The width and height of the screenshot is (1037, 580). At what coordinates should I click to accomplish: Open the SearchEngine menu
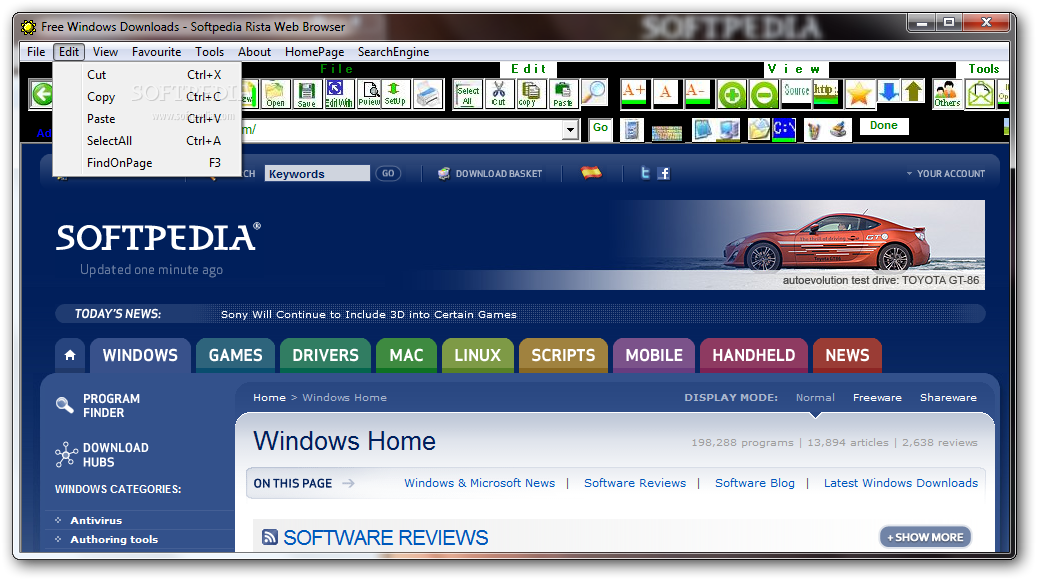click(394, 52)
